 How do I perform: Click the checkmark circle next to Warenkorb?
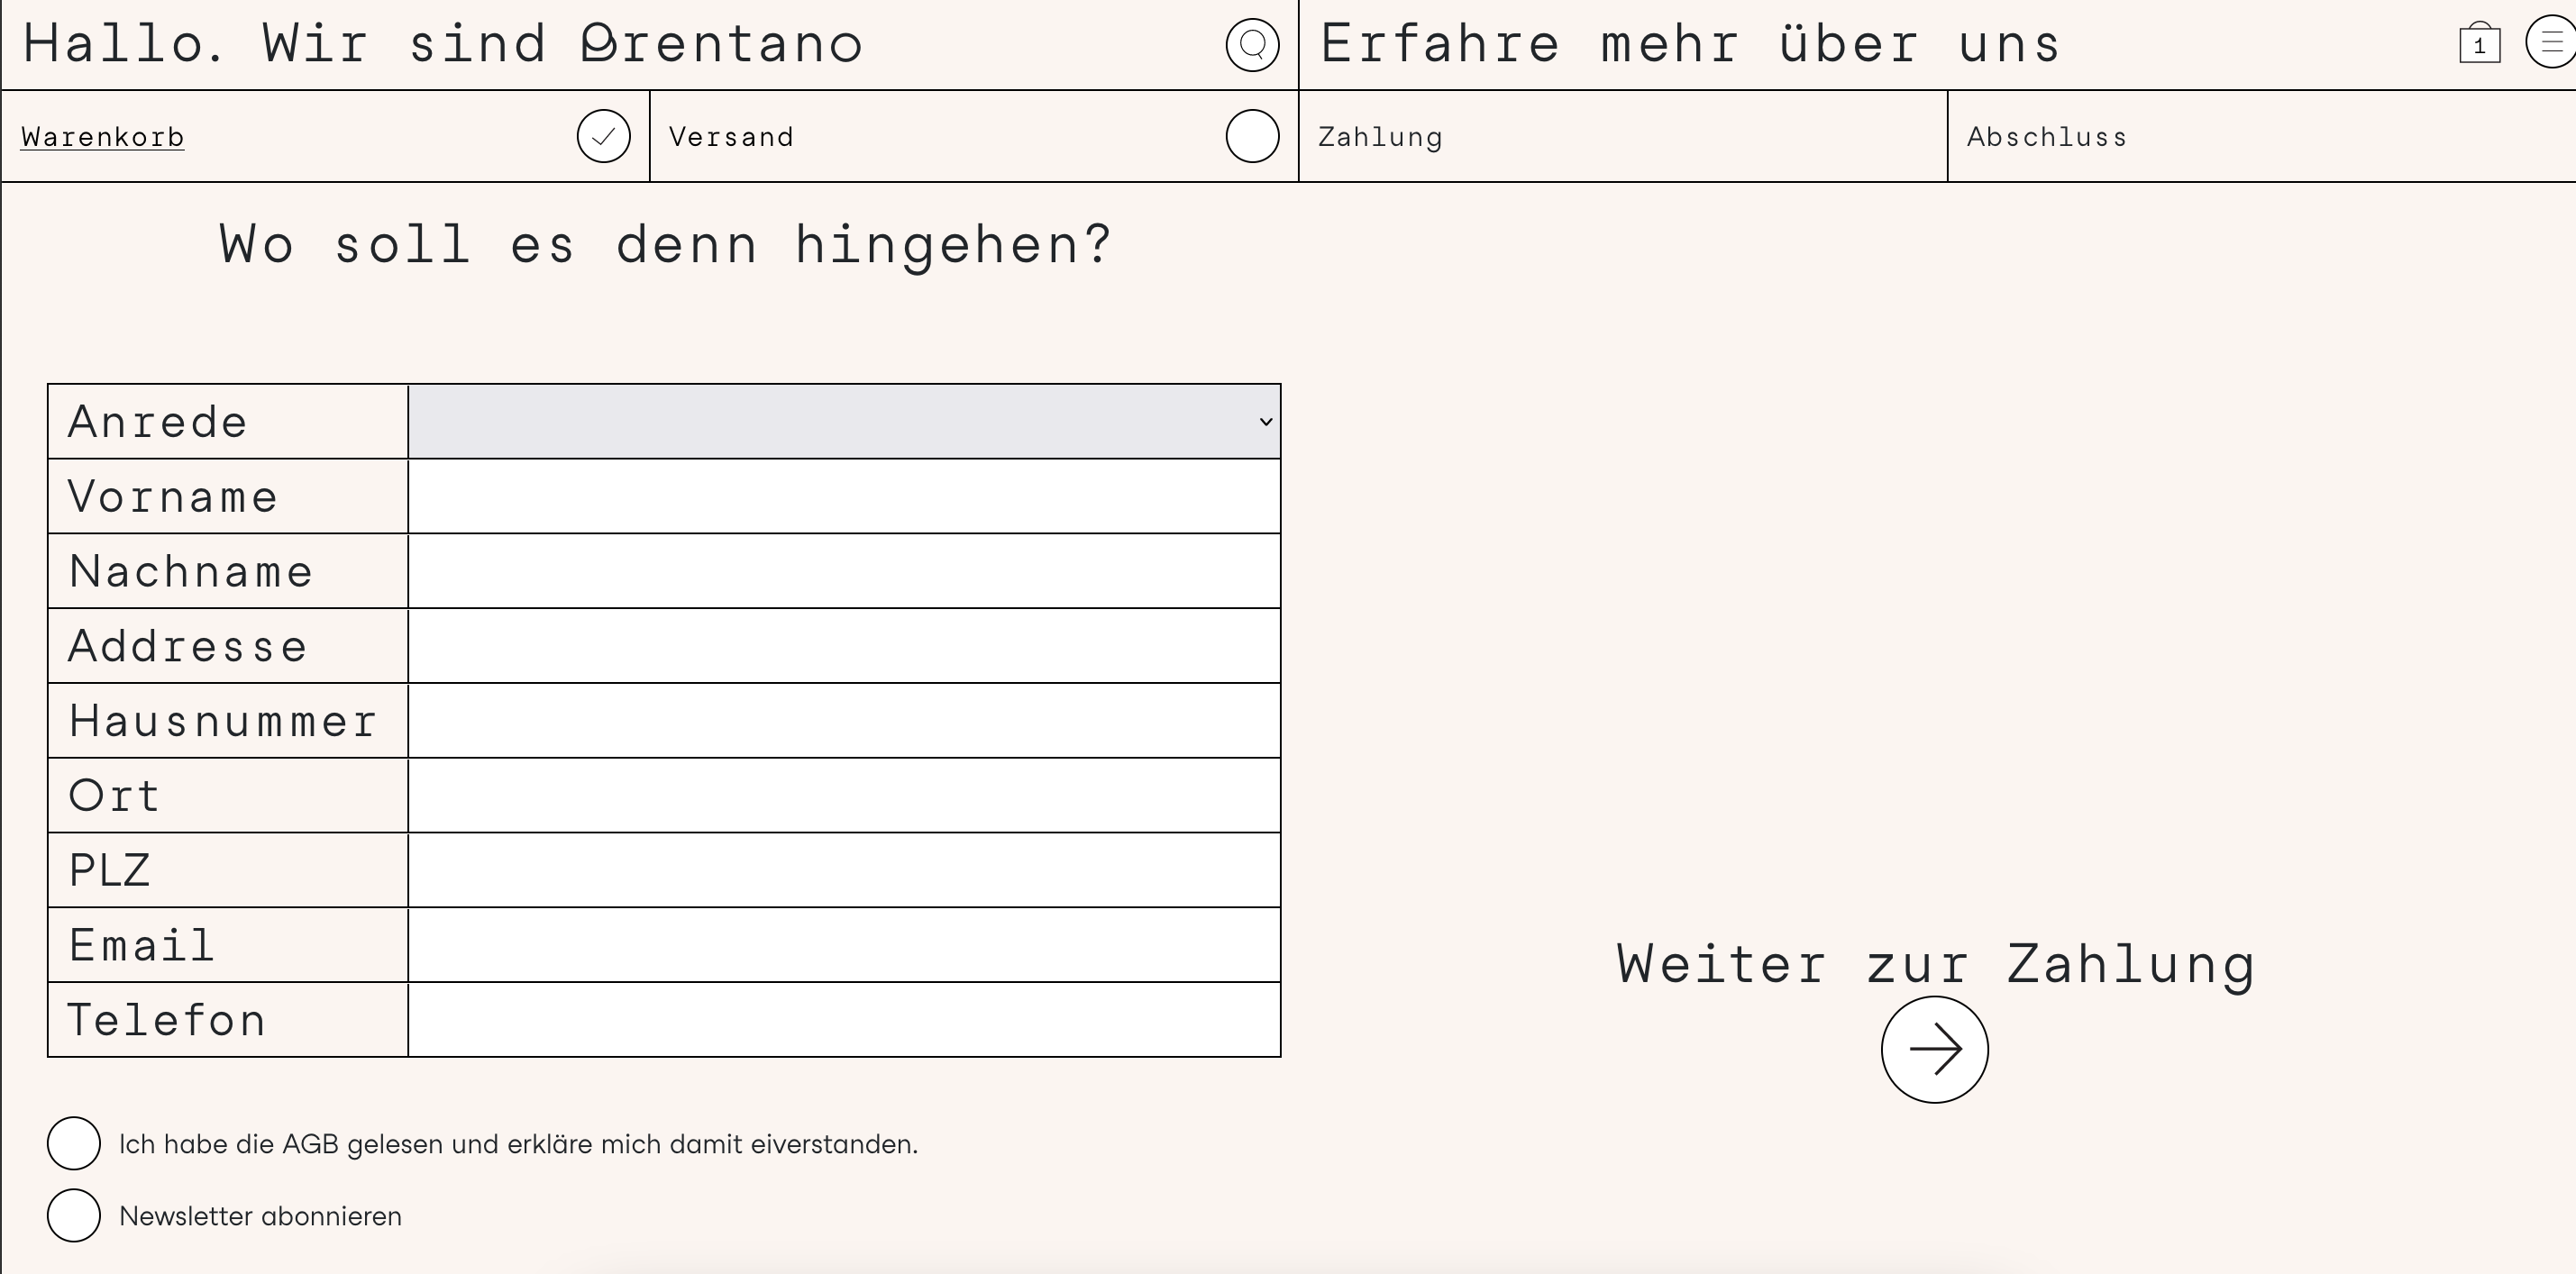[x=603, y=136]
